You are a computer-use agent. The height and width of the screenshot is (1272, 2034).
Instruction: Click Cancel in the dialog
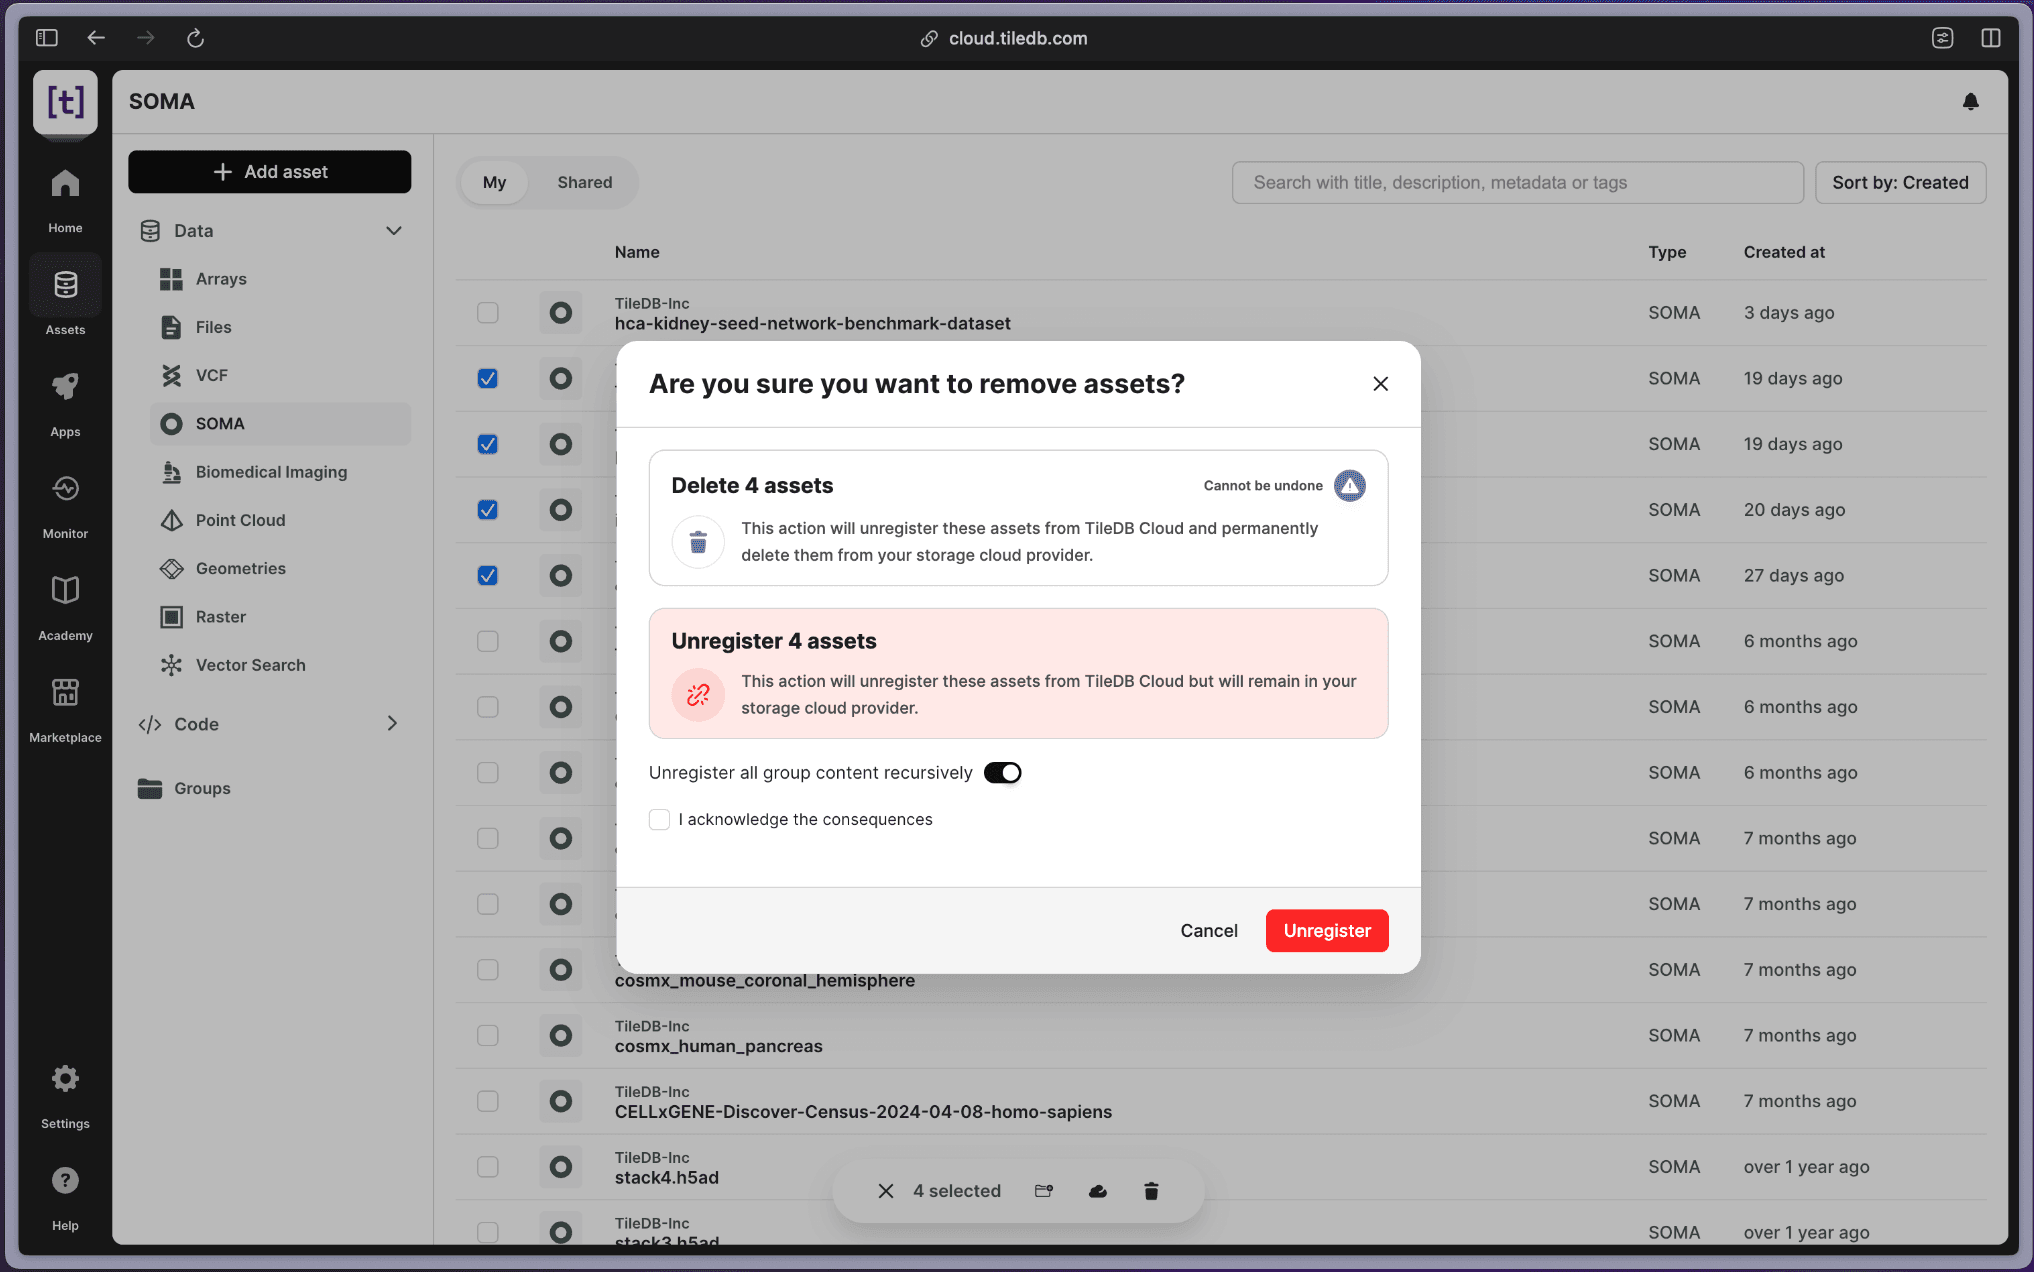(1208, 931)
